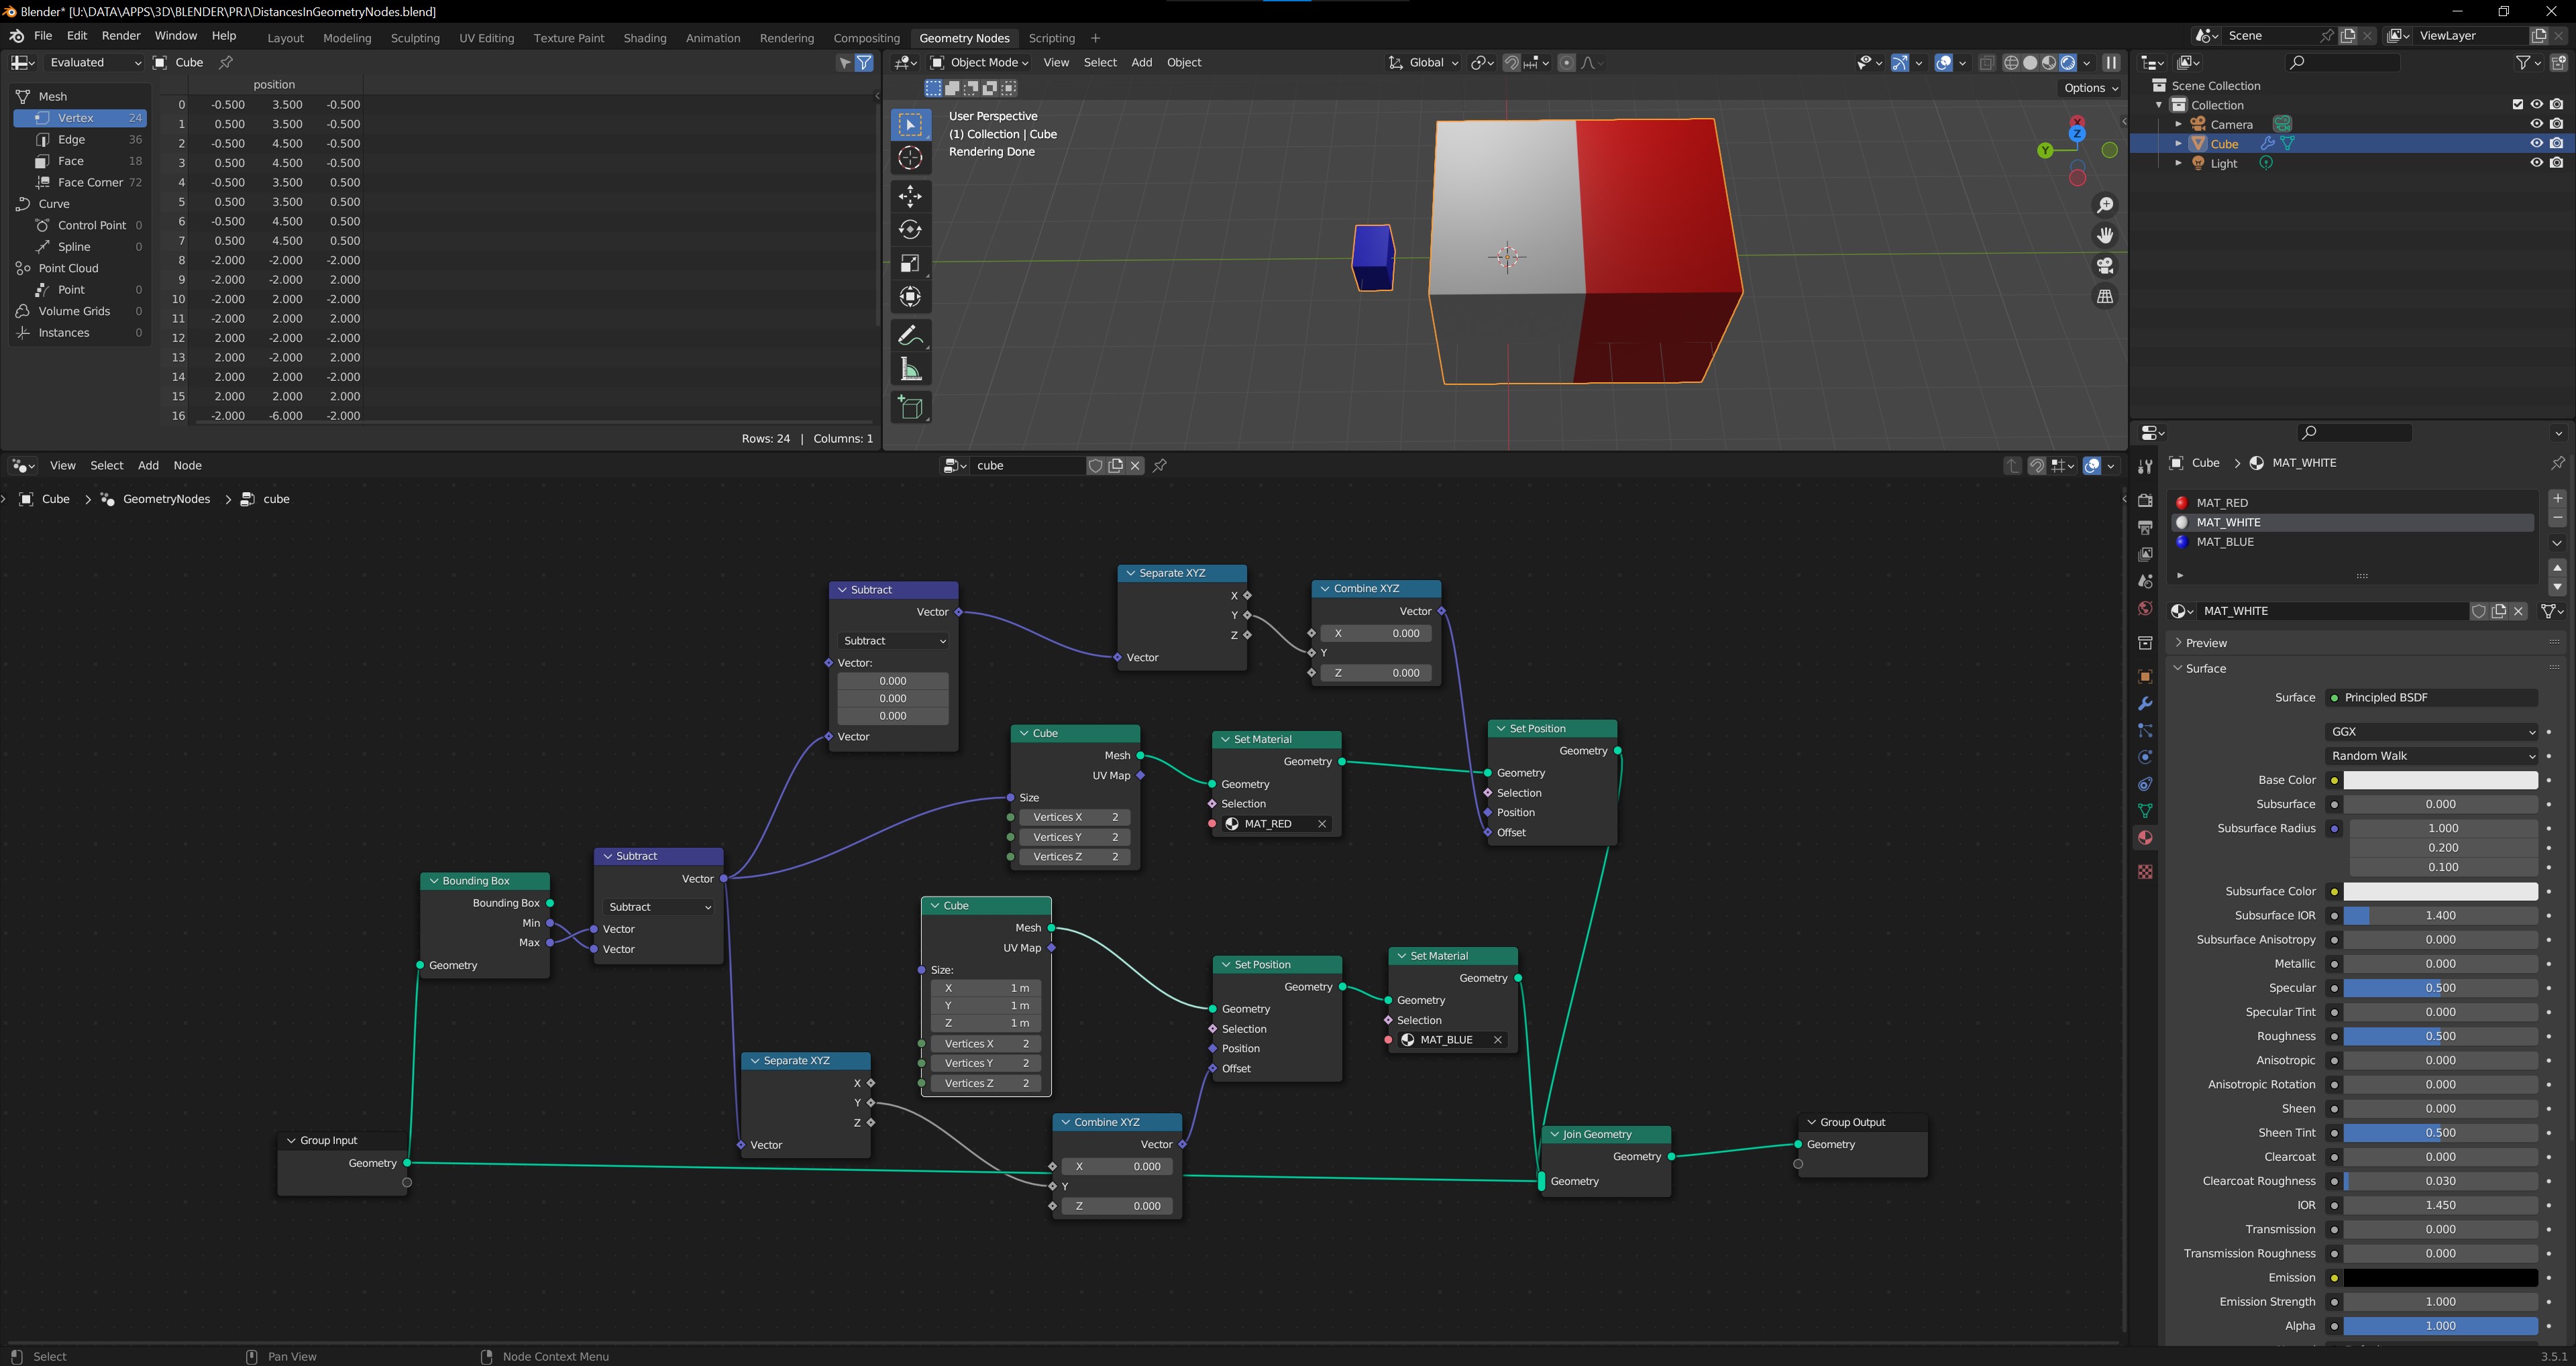Open the World properties tab
Screen dimensions: 2576x1366
pos(2145,608)
